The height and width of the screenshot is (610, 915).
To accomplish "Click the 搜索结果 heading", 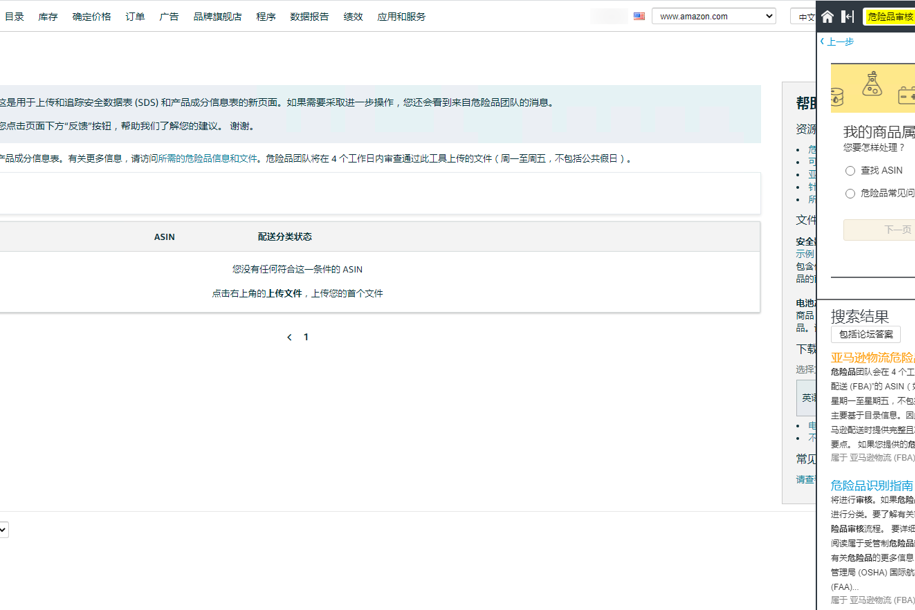I will 860,316.
